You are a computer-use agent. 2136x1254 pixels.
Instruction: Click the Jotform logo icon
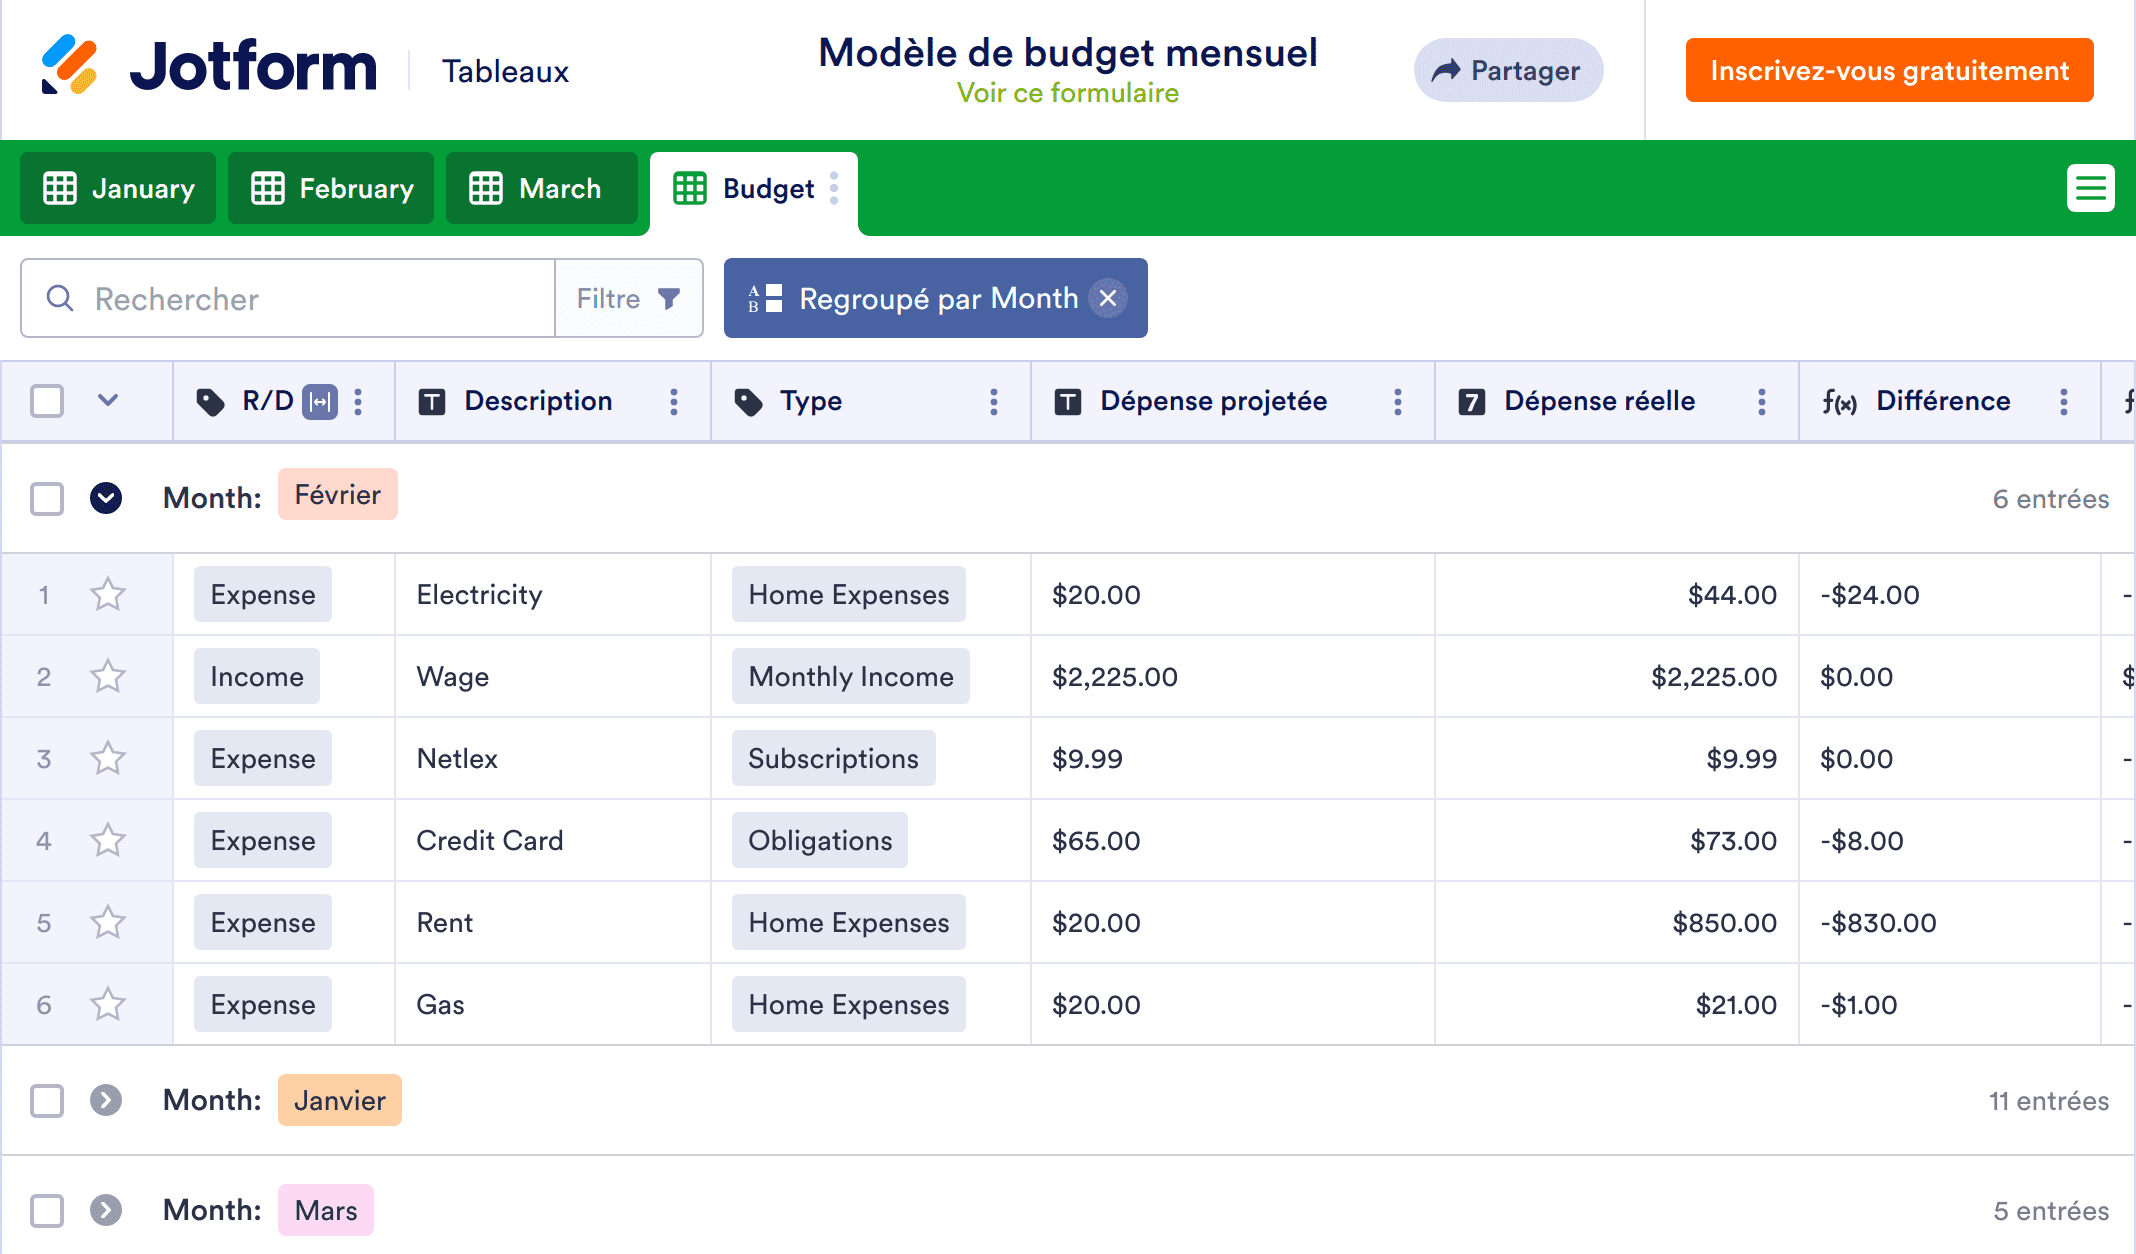(x=69, y=66)
